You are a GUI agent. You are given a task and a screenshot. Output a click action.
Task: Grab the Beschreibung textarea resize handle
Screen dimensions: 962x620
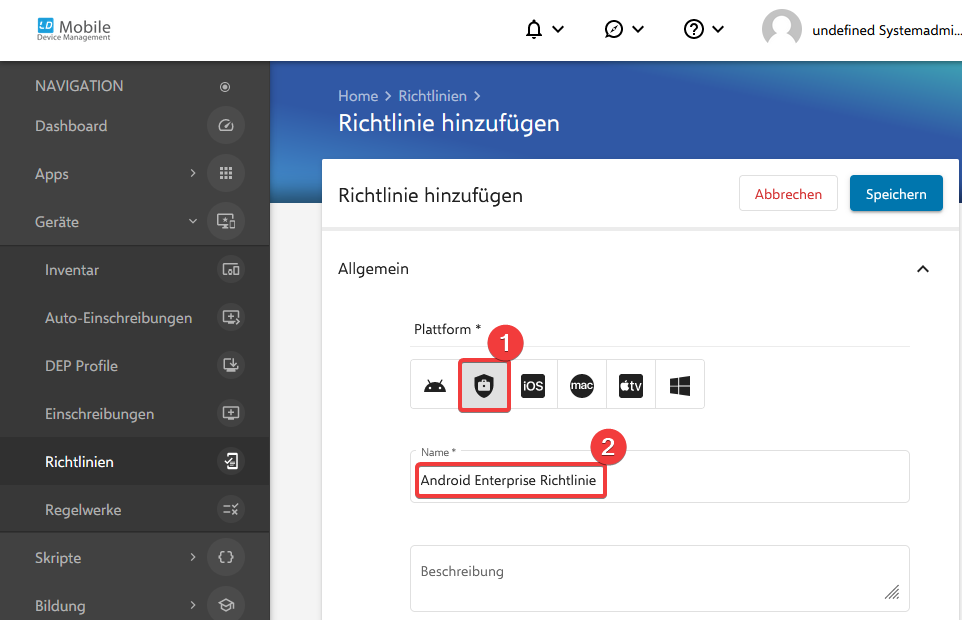point(892,592)
